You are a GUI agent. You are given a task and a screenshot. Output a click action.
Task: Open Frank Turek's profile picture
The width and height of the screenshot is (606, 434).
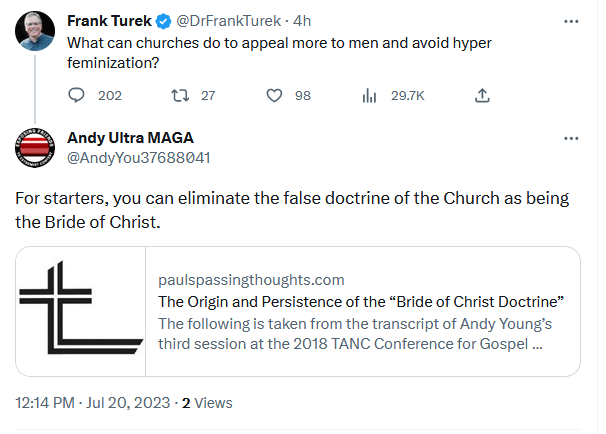(35, 32)
